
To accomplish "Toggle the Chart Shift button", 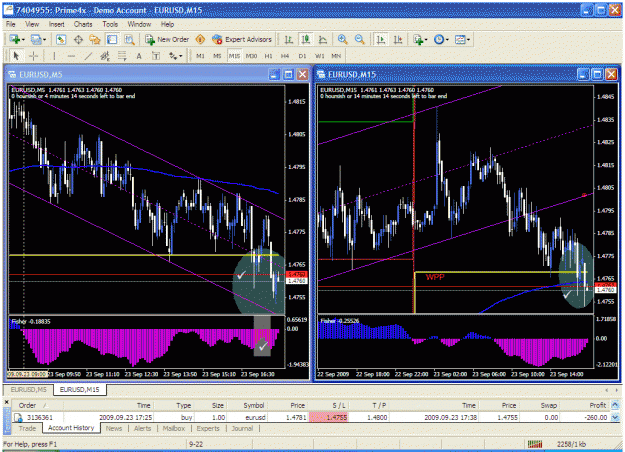I will [x=398, y=39].
